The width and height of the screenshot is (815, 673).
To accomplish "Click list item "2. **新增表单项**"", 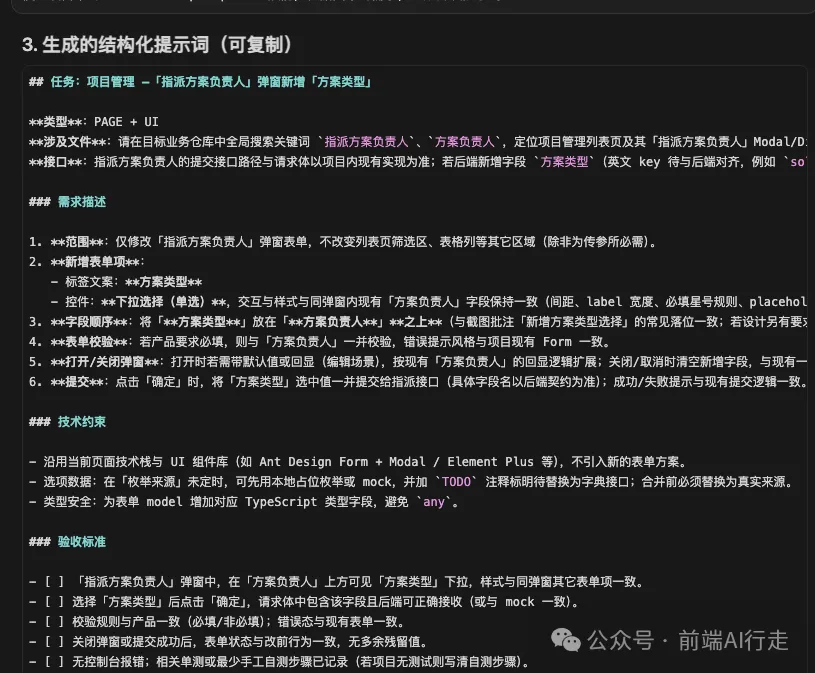I will pyautogui.click(x=87, y=261).
